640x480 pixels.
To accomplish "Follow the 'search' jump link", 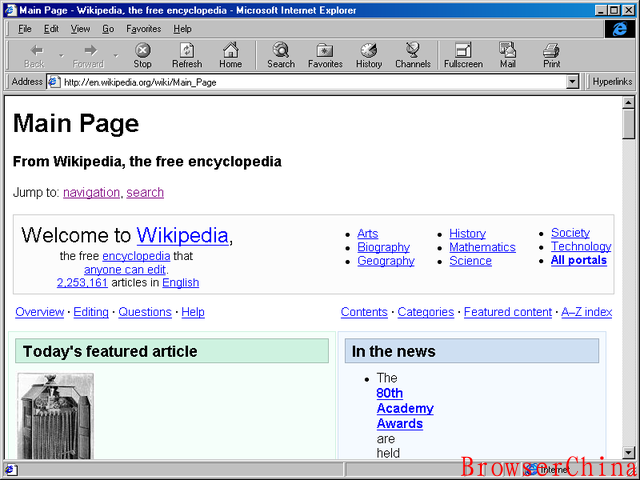I will click(x=145, y=192).
